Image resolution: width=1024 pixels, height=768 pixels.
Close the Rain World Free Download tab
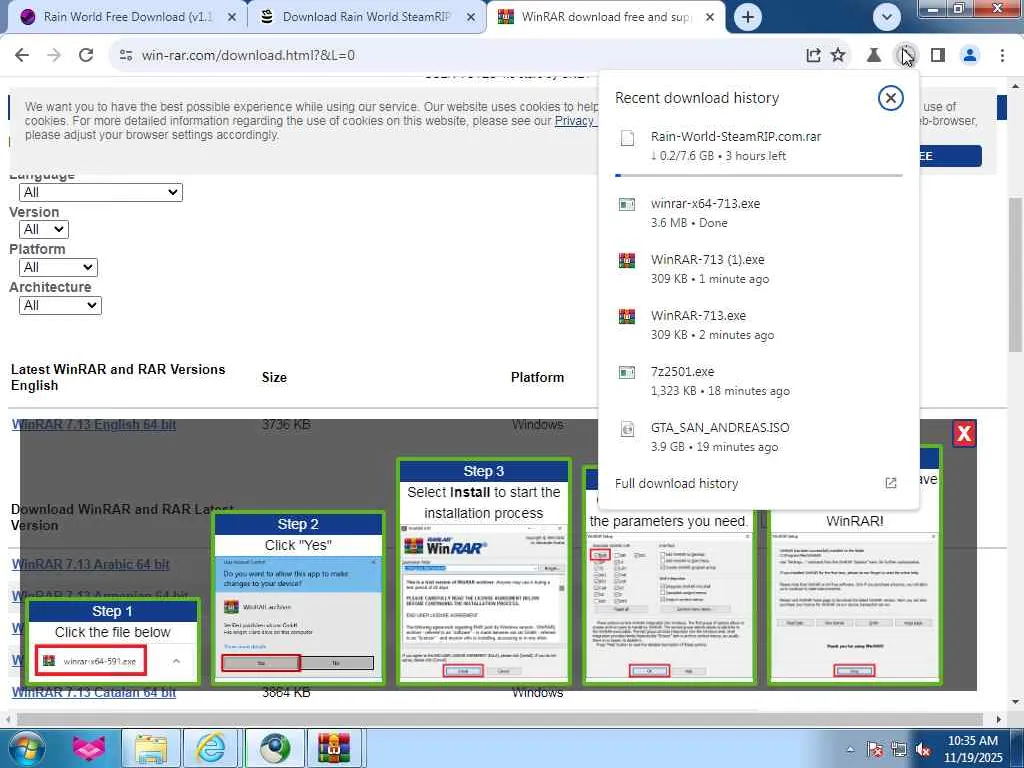(232, 18)
